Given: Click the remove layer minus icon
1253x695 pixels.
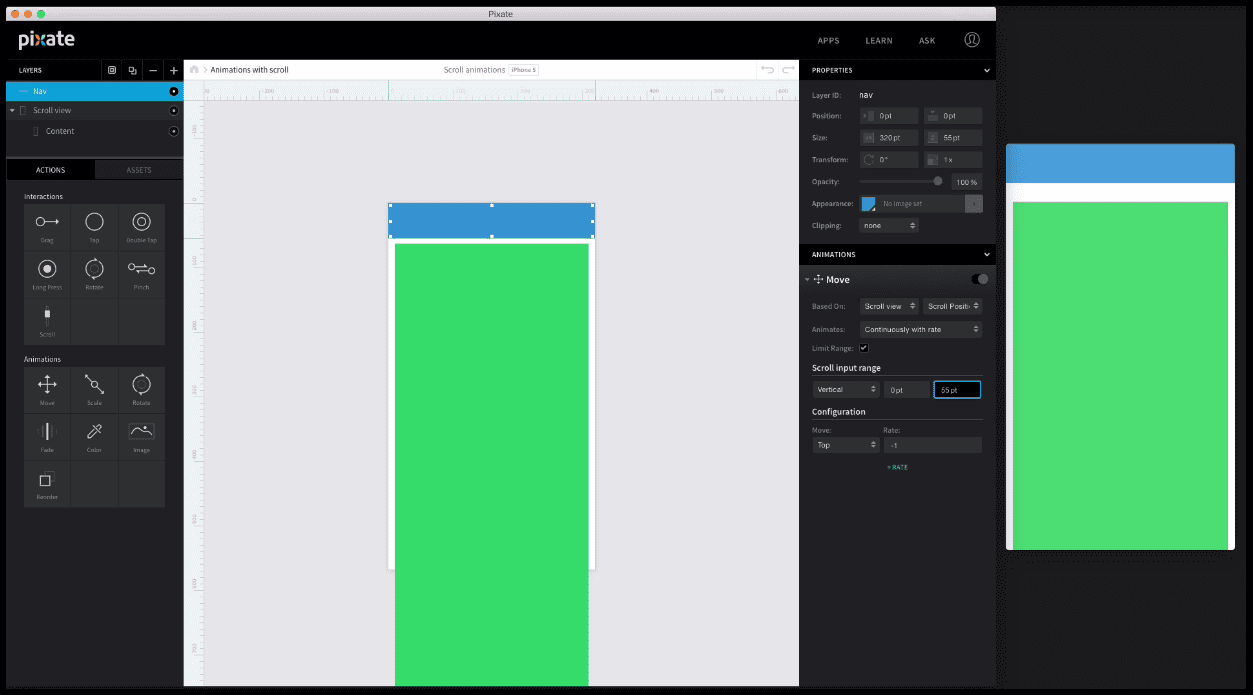Looking at the screenshot, I should (x=153, y=71).
